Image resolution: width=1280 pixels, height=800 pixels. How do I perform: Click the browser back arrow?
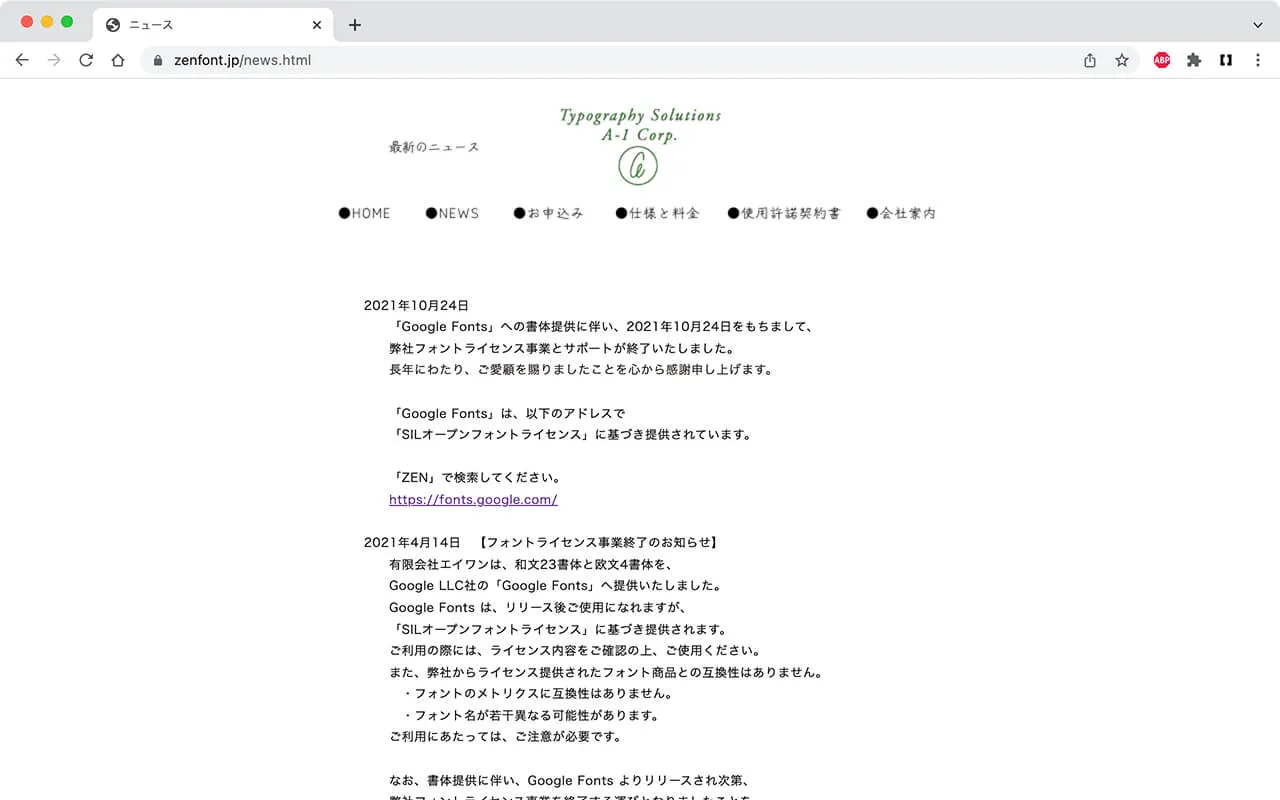click(x=22, y=60)
